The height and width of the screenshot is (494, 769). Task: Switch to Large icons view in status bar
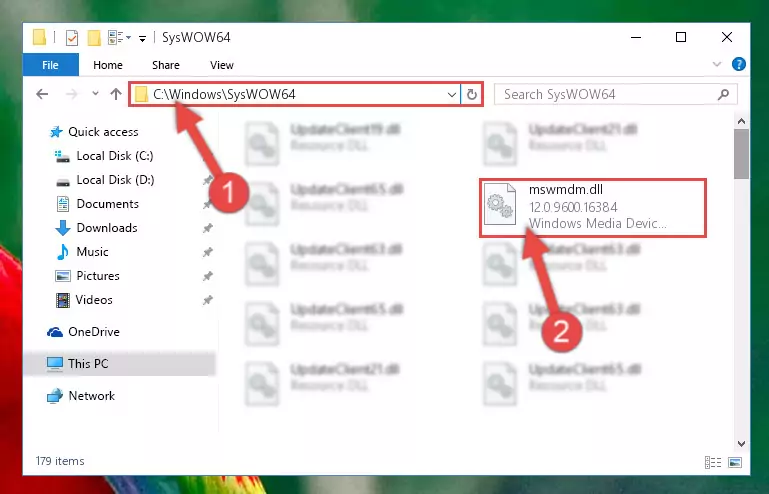point(735,462)
